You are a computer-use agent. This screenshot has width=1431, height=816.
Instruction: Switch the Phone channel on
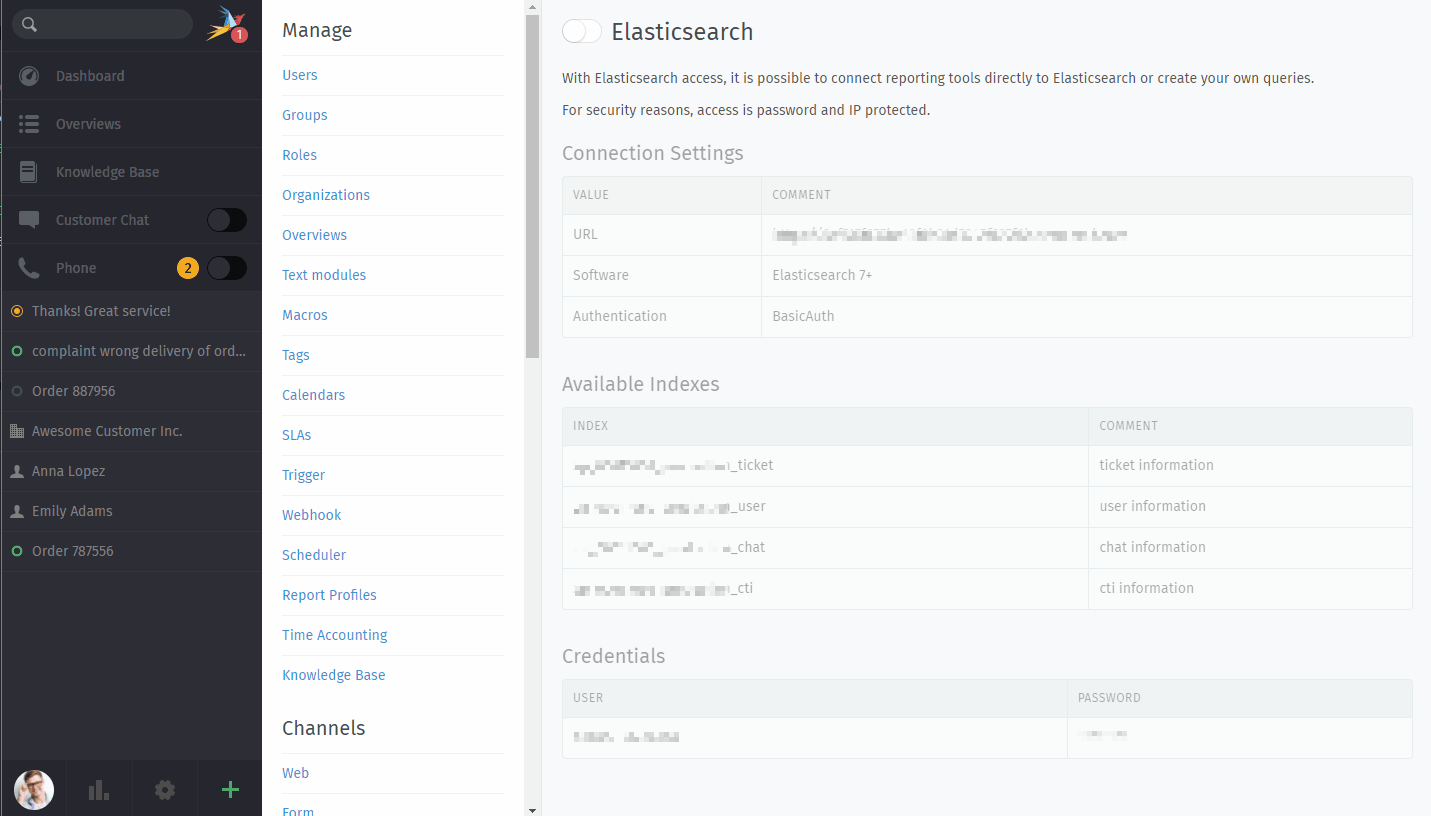click(x=226, y=267)
